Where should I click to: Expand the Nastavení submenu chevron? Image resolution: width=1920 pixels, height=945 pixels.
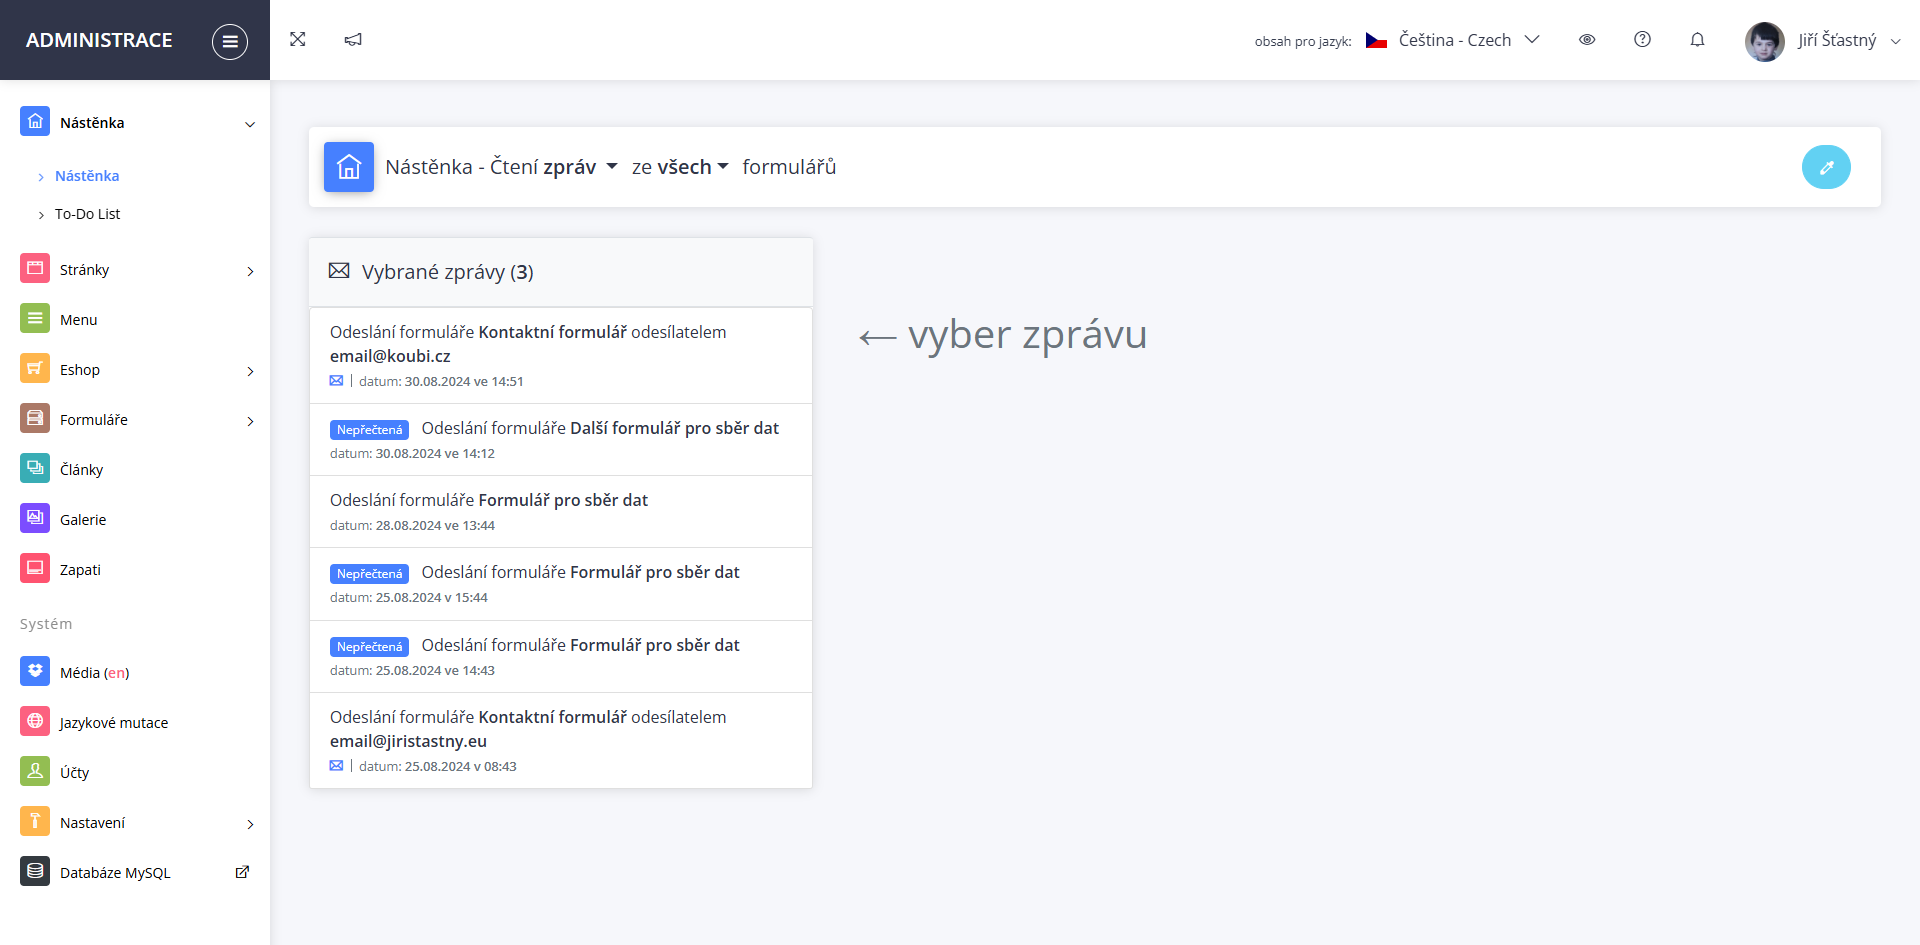[x=250, y=824]
